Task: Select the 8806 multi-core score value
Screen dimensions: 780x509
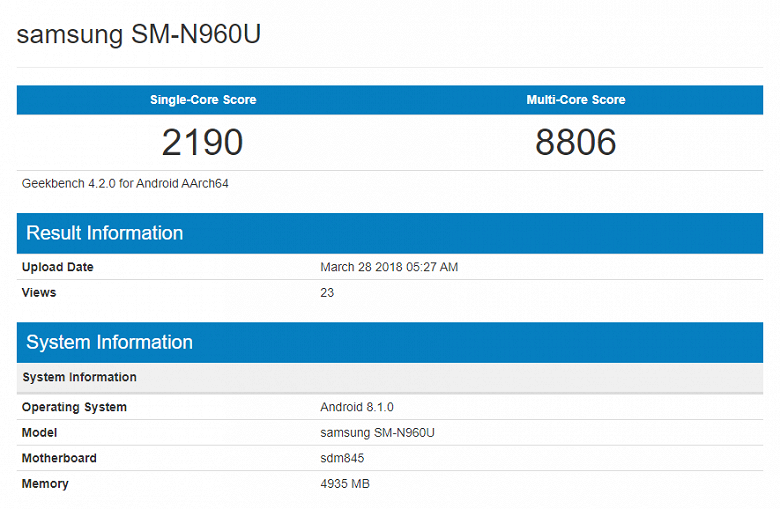Action: (x=576, y=143)
